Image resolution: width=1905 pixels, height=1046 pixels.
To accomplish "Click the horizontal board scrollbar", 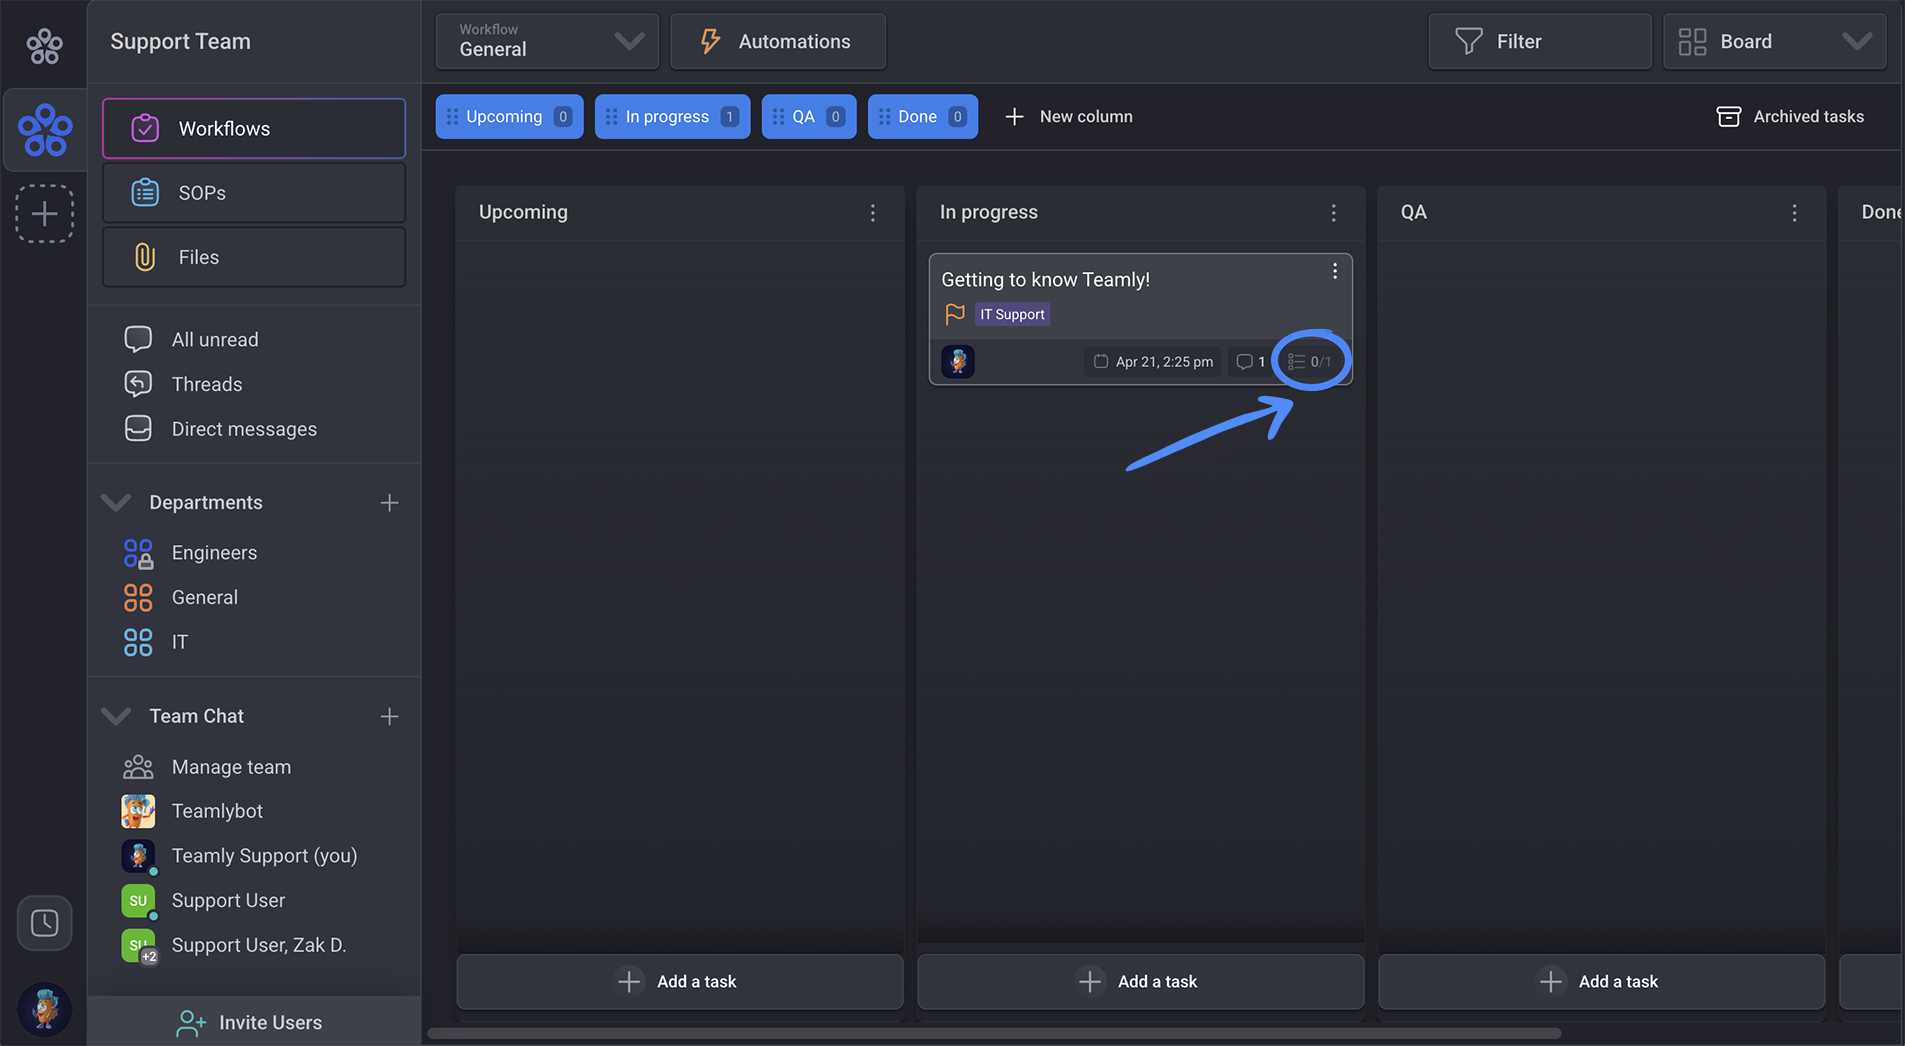I will [994, 1033].
